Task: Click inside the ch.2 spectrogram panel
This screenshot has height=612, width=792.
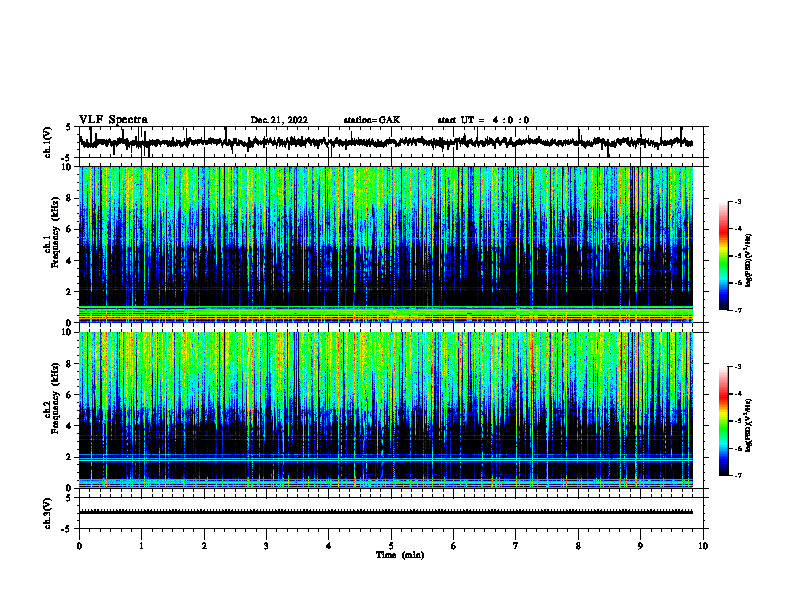Action: pyautogui.click(x=386, y=410)
